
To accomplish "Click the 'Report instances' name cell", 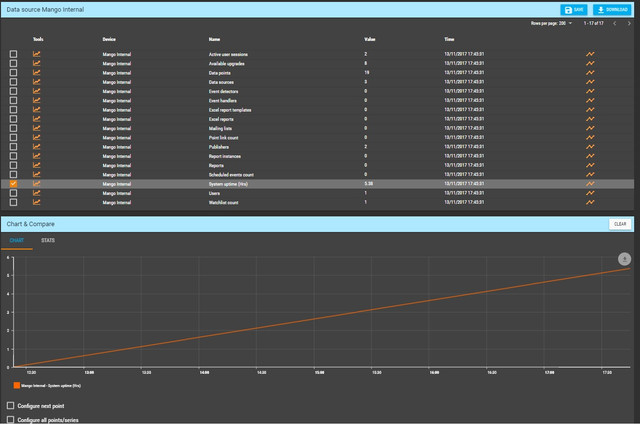I will click(224, 156).
